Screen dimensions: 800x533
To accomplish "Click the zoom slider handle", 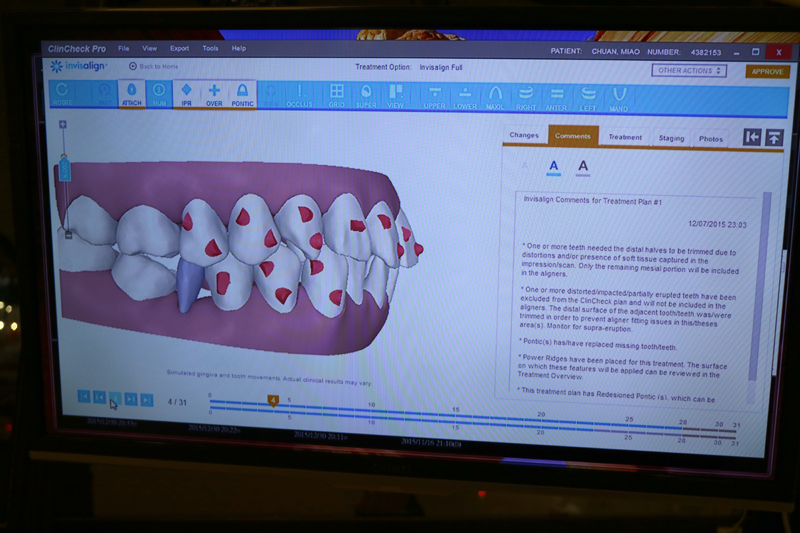I will [x=64, y=168].
